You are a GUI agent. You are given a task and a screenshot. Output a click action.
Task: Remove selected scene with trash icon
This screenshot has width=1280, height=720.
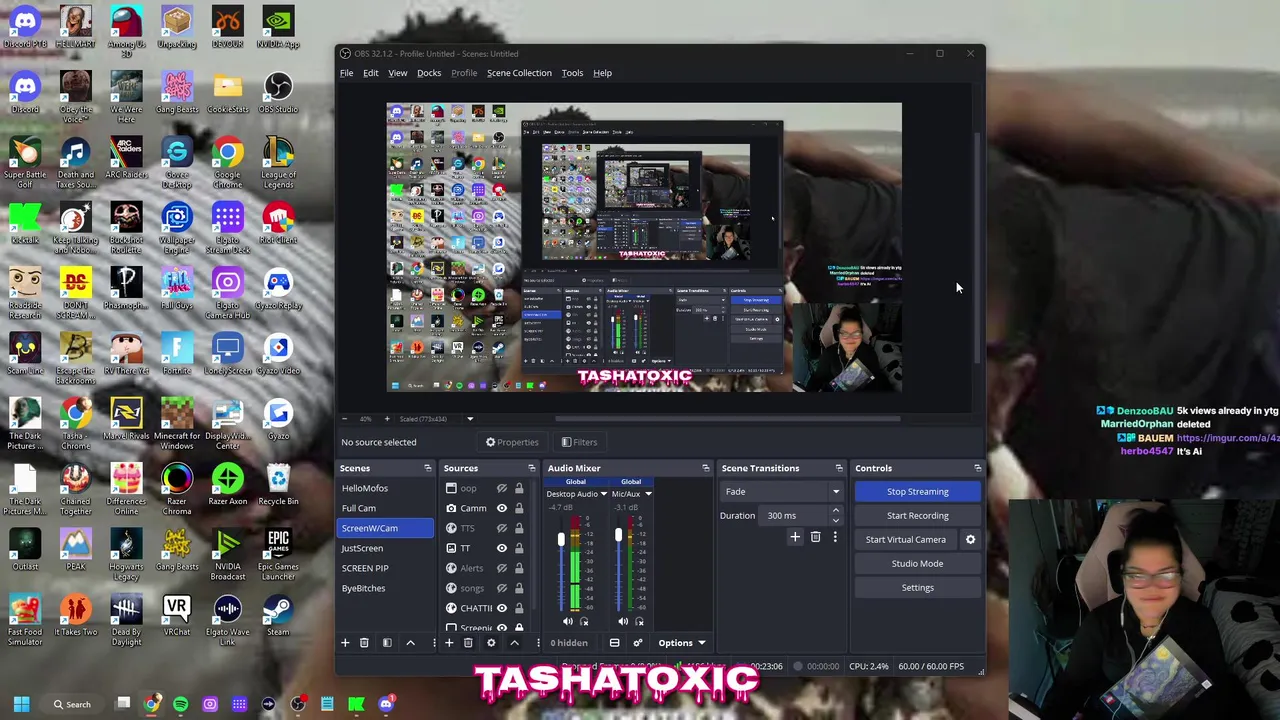[x=364, y=643]
